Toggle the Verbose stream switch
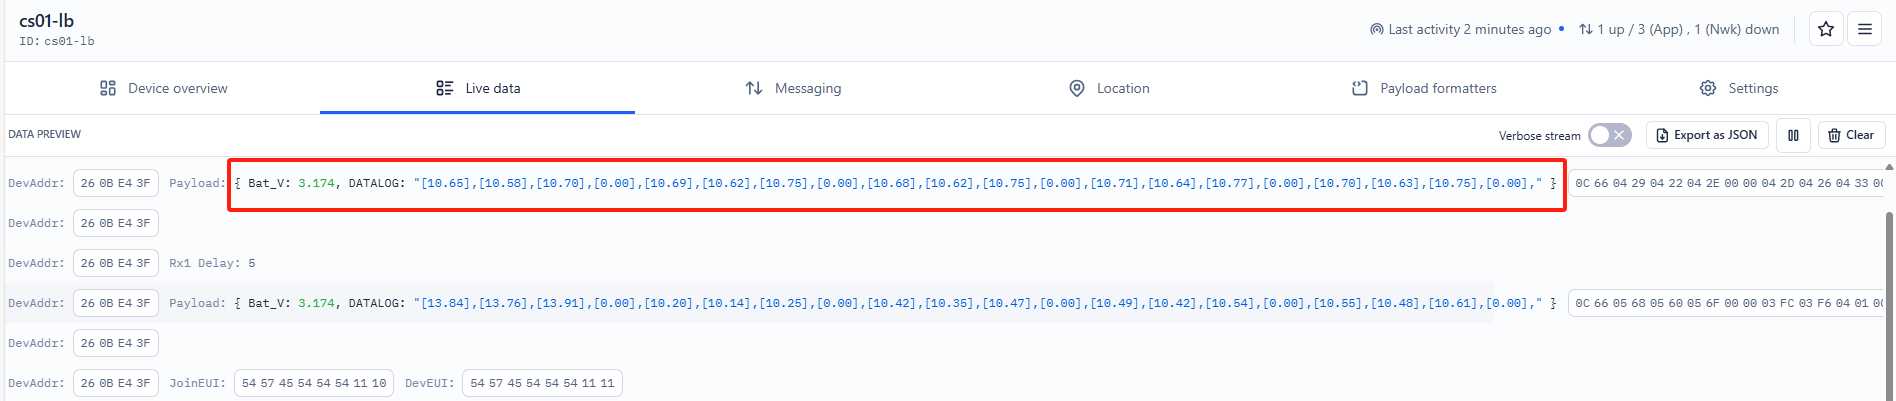This screenshot has width=1896, height=401. coord(1610,135)
